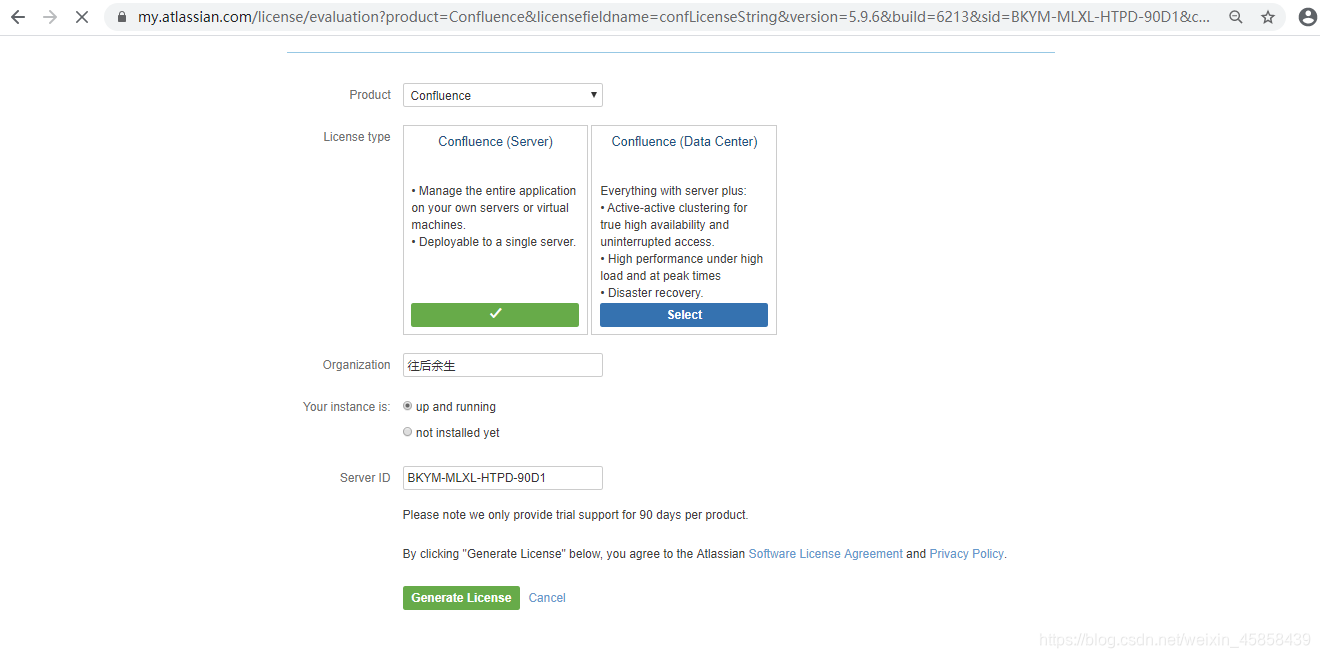The width and height of the screenshot is (1320, 658).
Task: Click the Confluence (Data Center) card title
Action: coord(684,142)
